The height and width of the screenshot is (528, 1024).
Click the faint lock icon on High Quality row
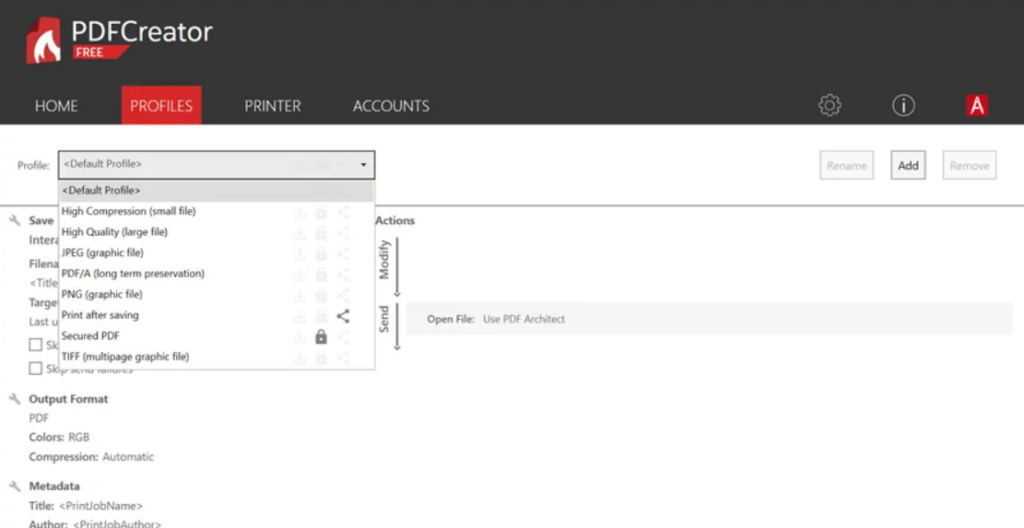[x=321, y=233]
